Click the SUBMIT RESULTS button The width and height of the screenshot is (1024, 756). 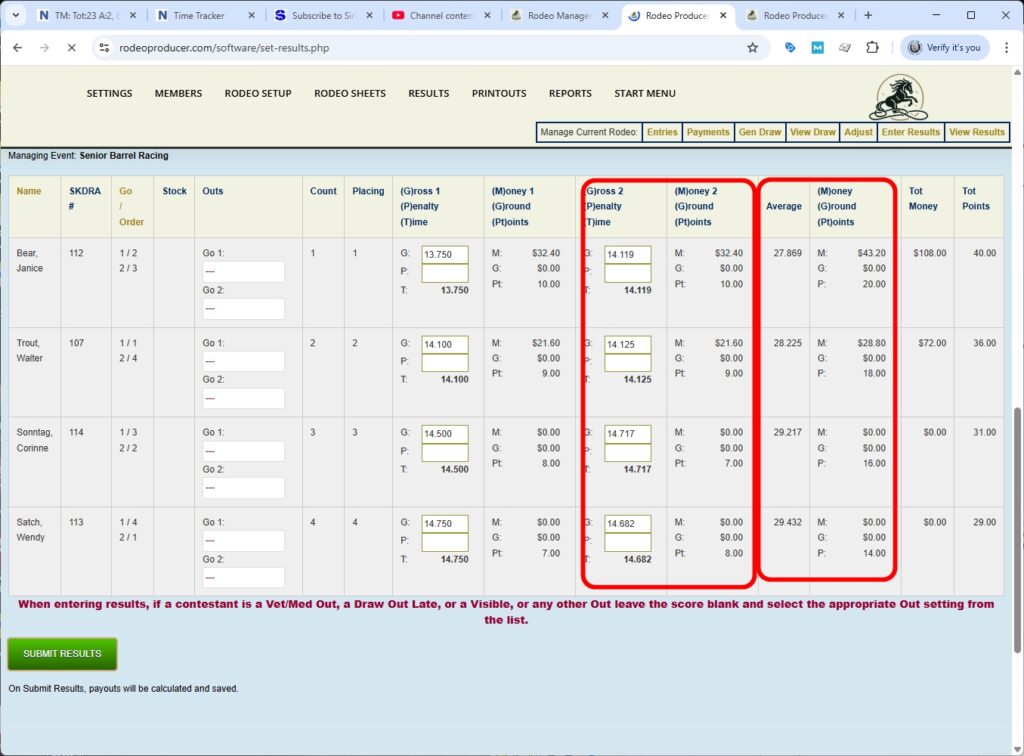62,653
